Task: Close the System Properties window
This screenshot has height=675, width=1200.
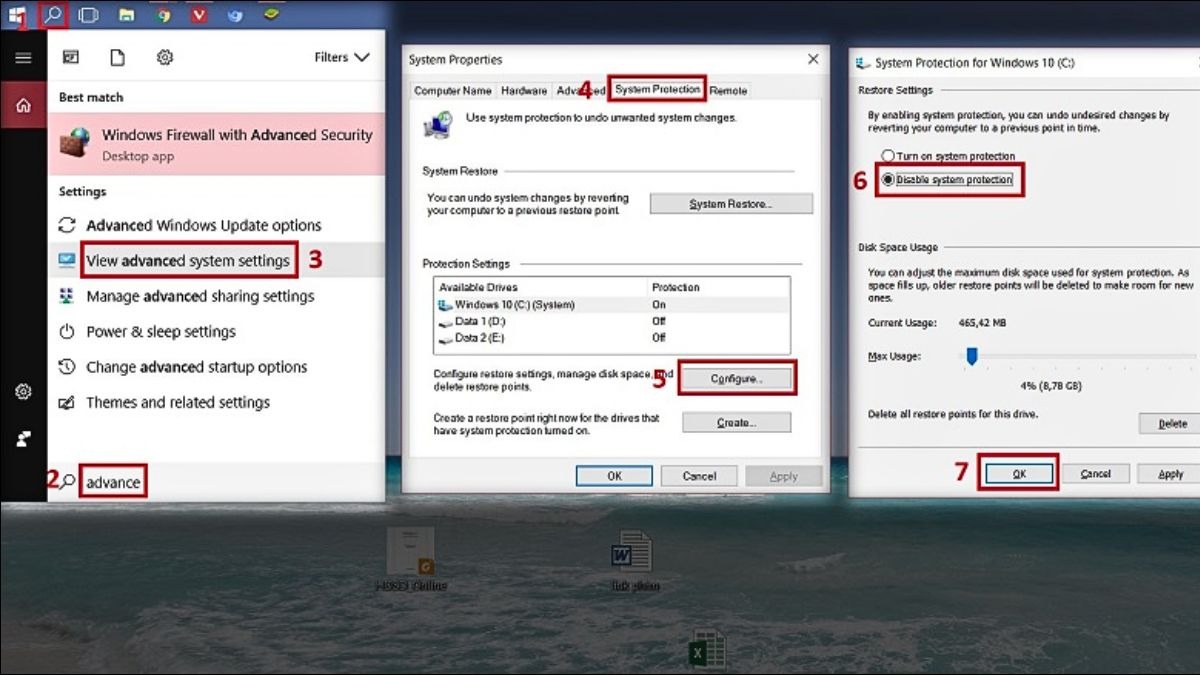Action: tap(813, 60)
